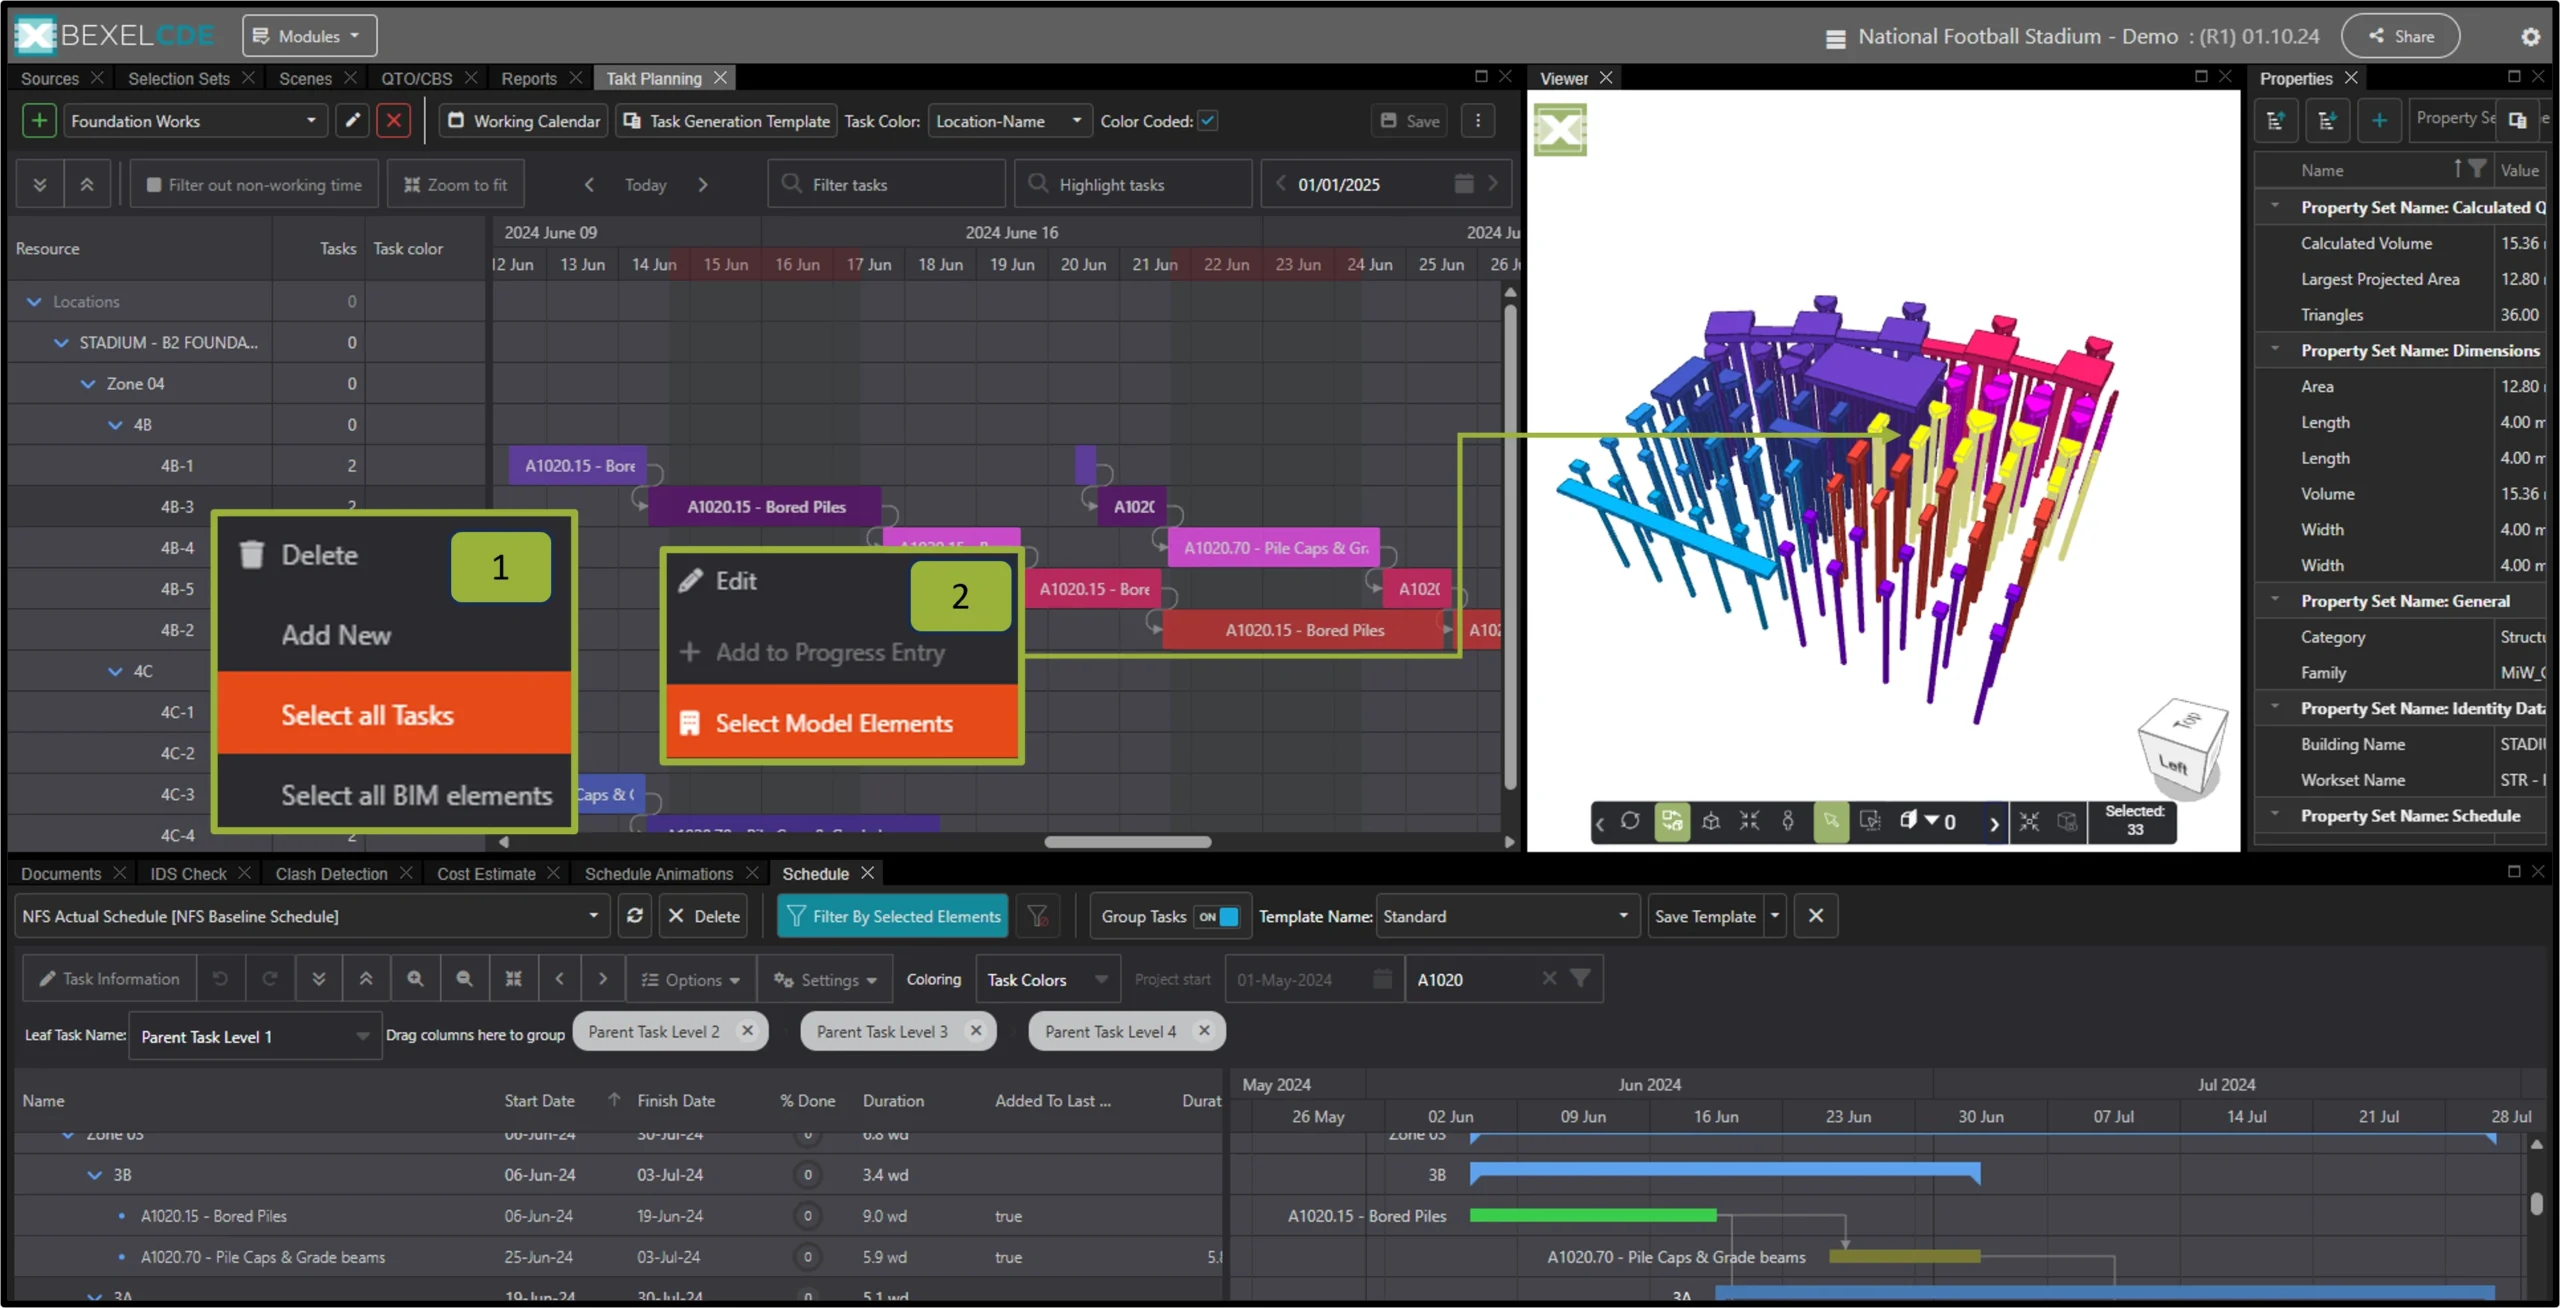
Task: Collapse all rows in takt resource list
Action: [87, 185]
